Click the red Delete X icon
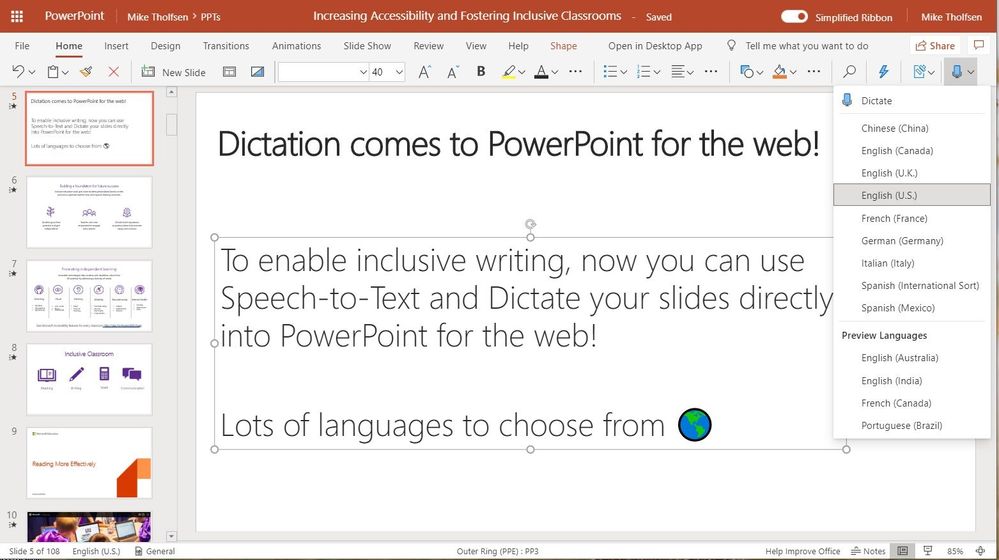 click(x=113, y=72)
